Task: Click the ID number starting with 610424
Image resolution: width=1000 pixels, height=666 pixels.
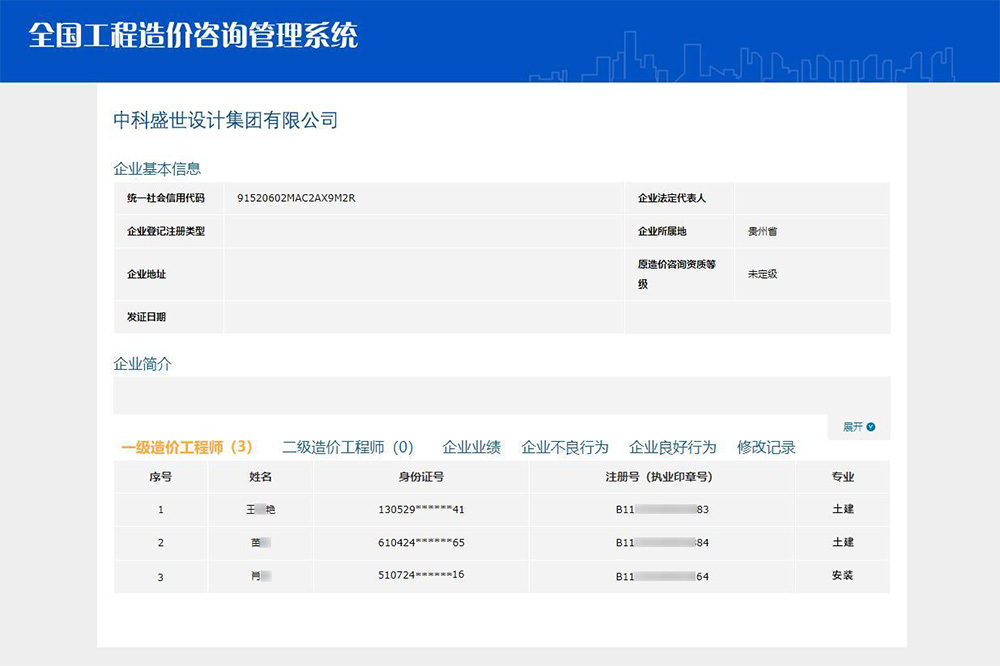Action: coord(421,543)
